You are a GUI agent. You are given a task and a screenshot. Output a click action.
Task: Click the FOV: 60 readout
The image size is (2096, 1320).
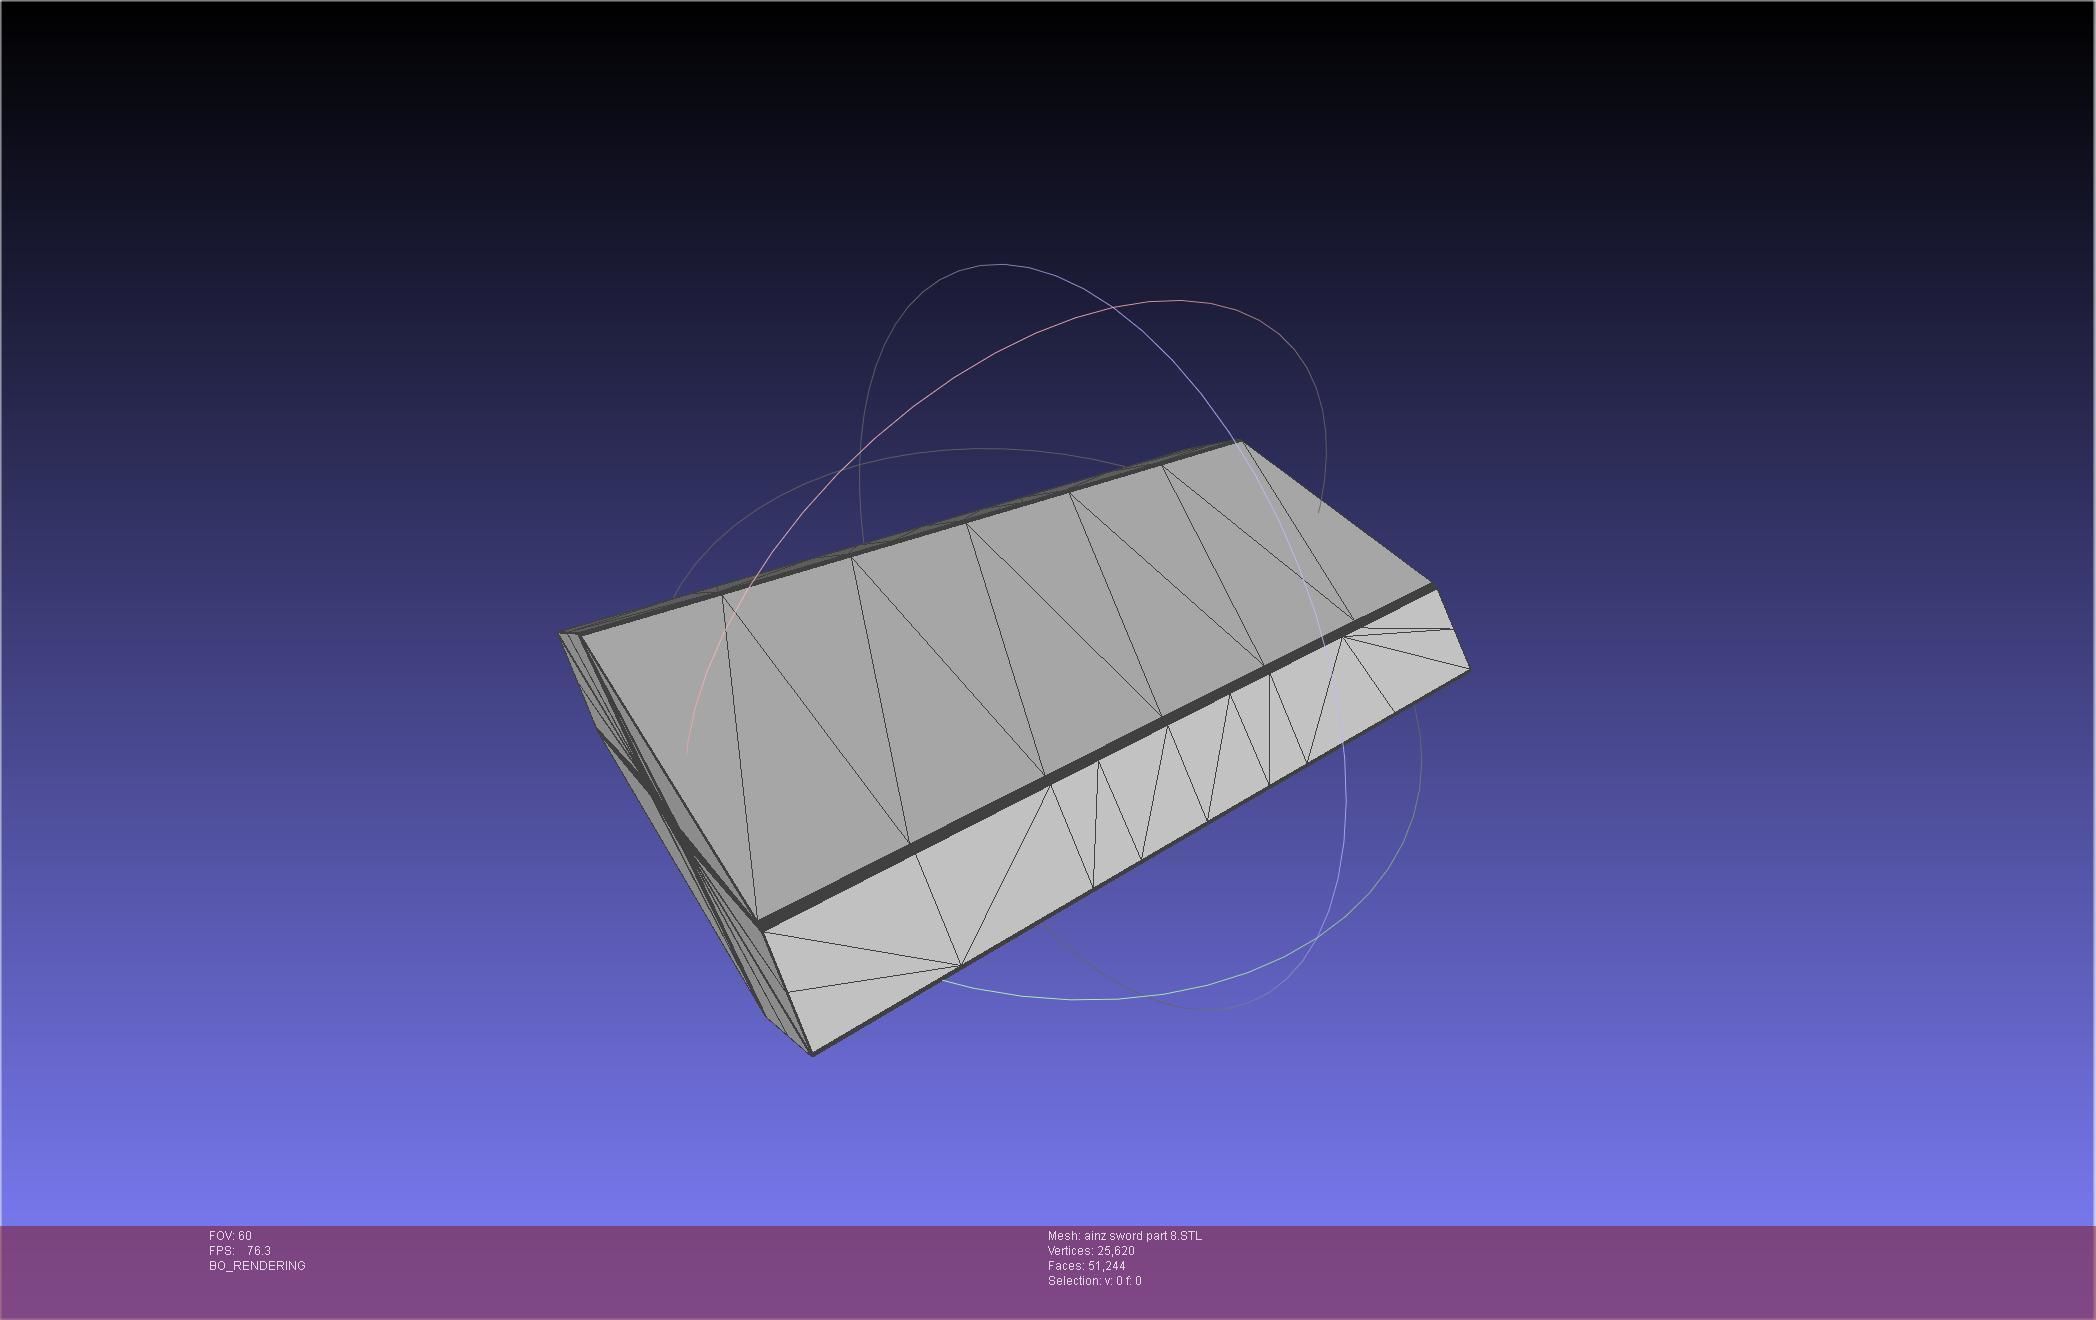click(230, 1236)
